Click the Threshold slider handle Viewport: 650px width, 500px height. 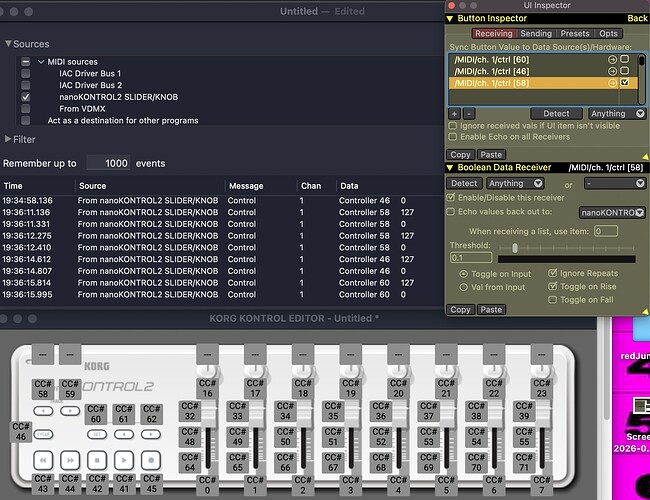514,248
